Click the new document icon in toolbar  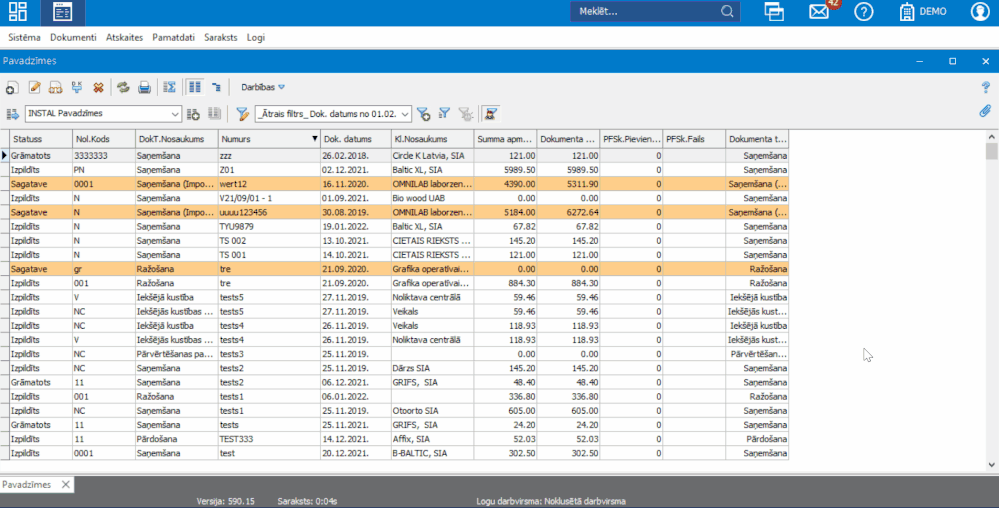(x=12, y=87)
